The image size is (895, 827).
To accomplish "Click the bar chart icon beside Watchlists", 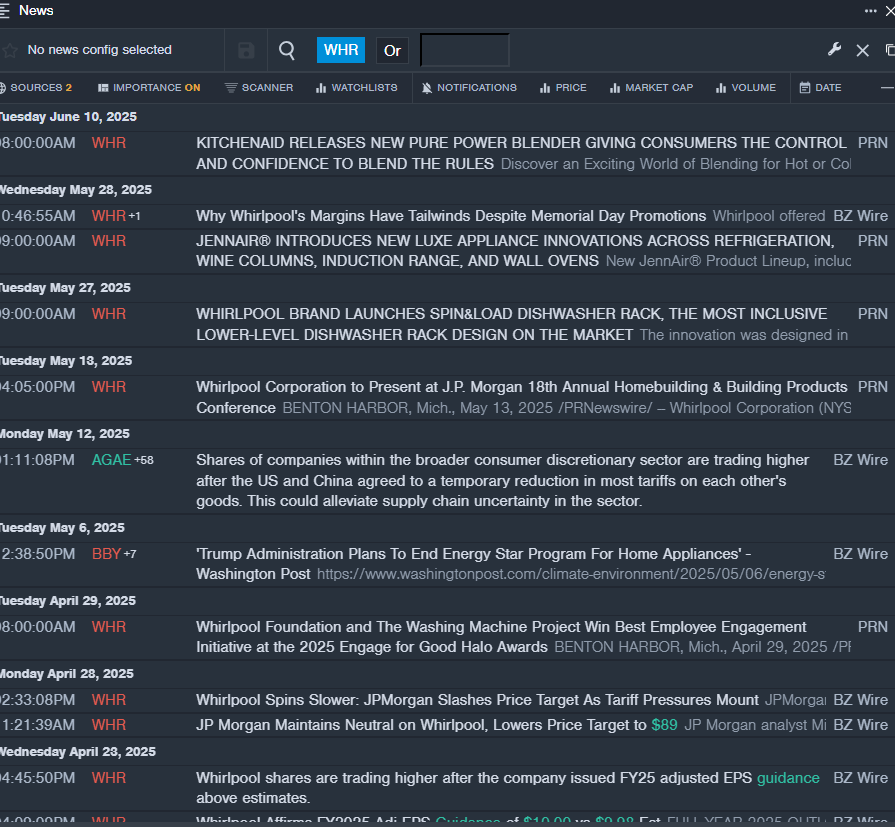I will [321, 88].
